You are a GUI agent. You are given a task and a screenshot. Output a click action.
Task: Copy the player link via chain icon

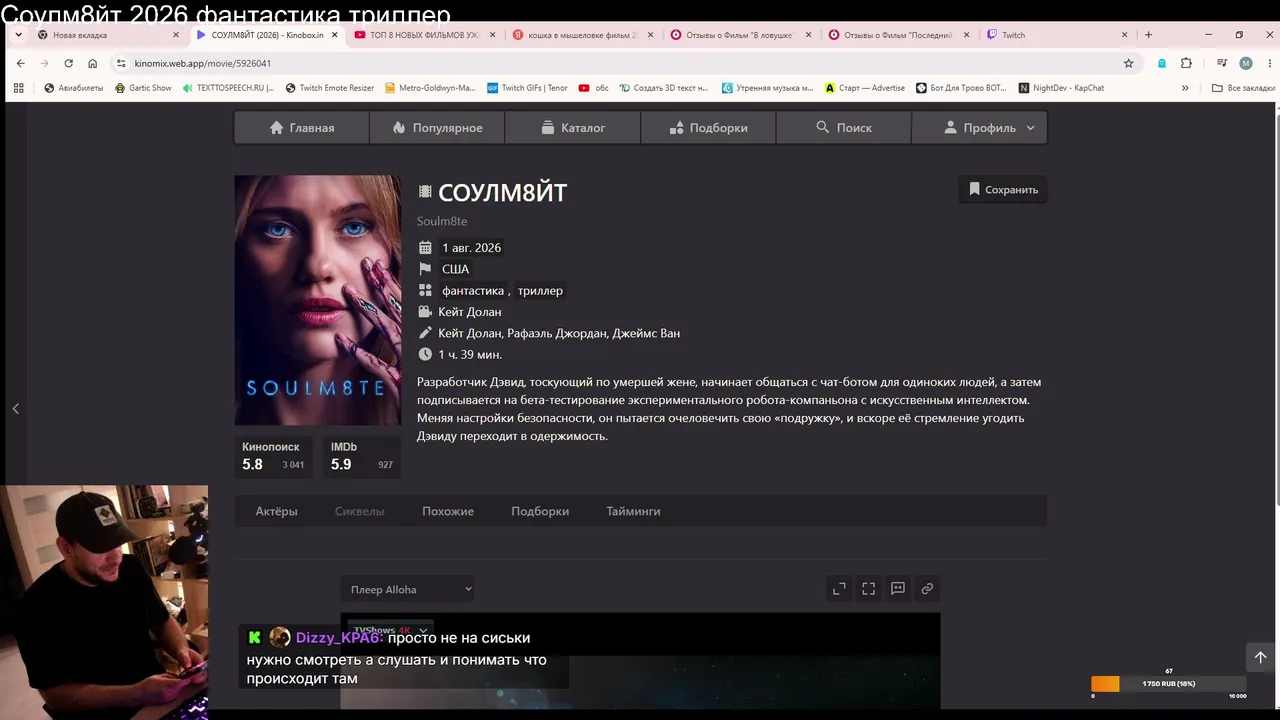927,589
